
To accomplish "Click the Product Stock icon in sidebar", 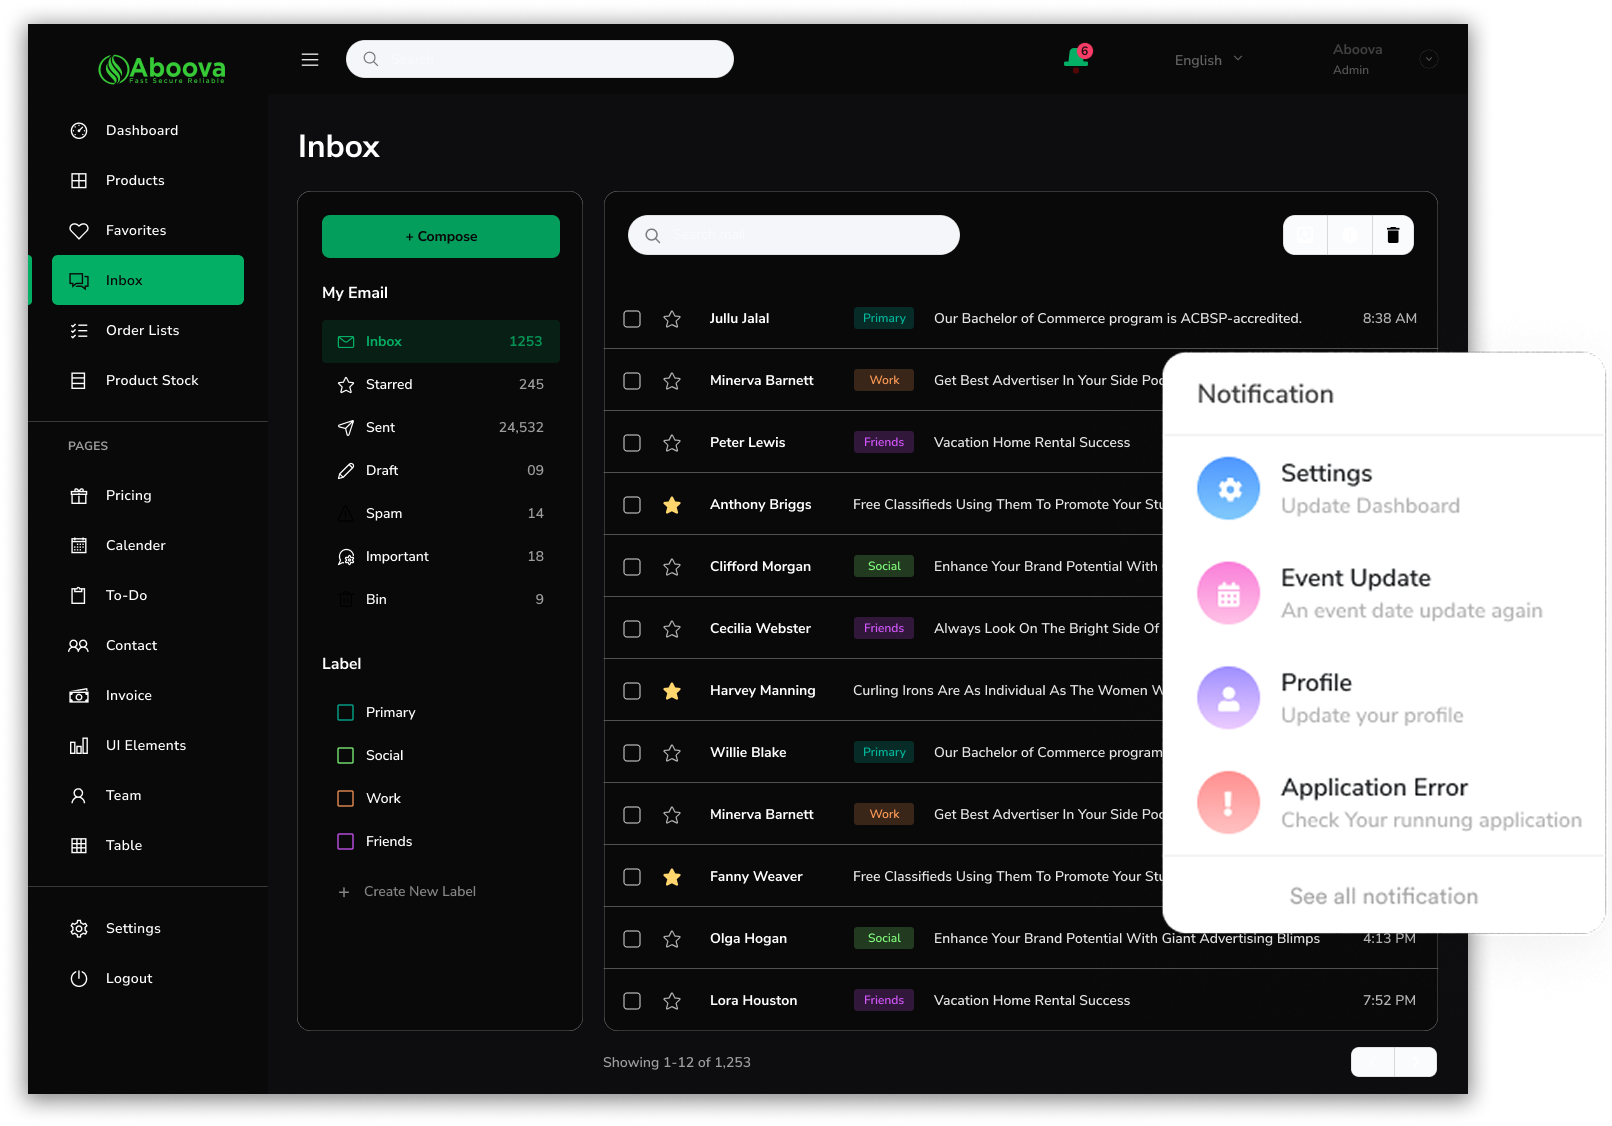I will pos(79,380).
